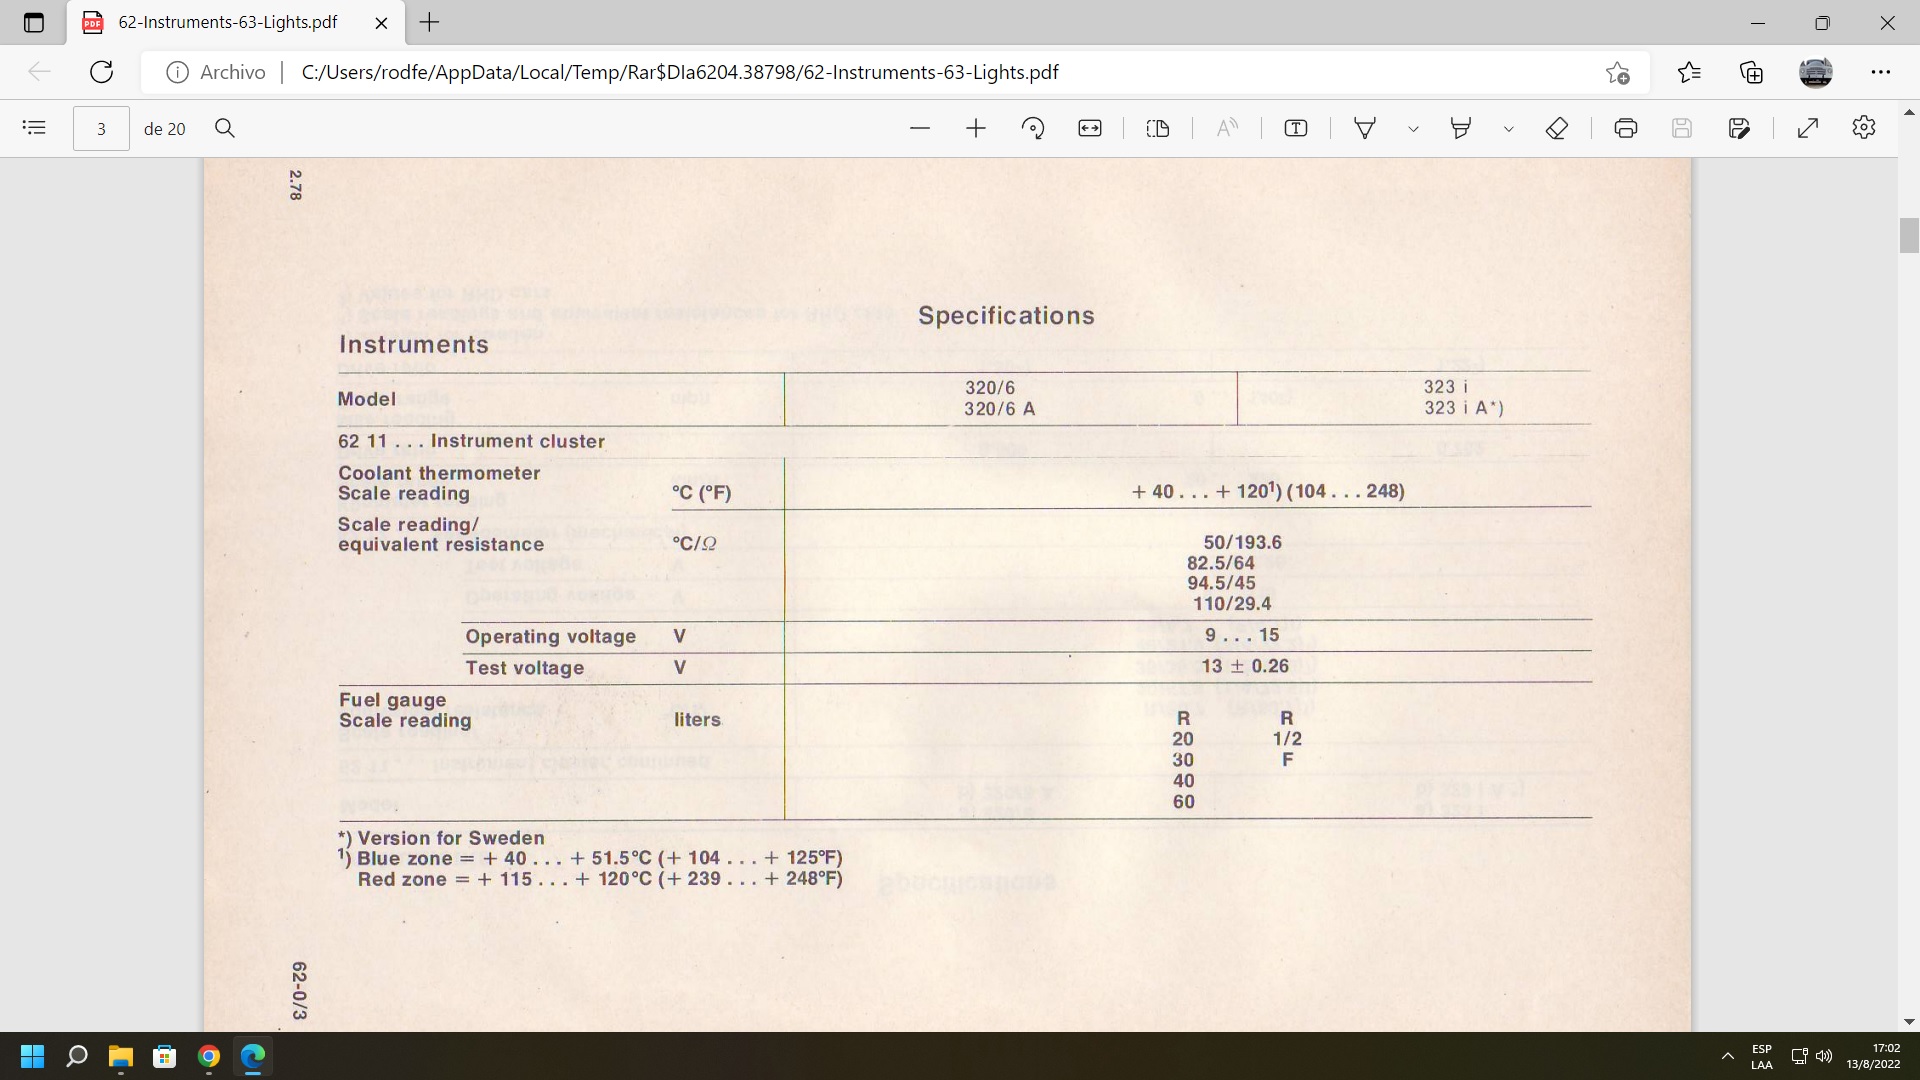
Task: Zoom out with the minus button
Action: (920, 128)
